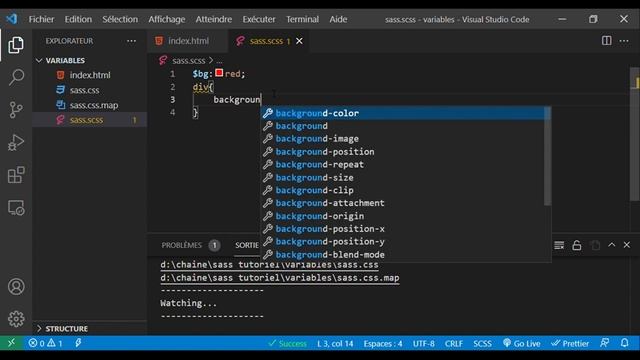Select the SORTIE panel tab

247,245
